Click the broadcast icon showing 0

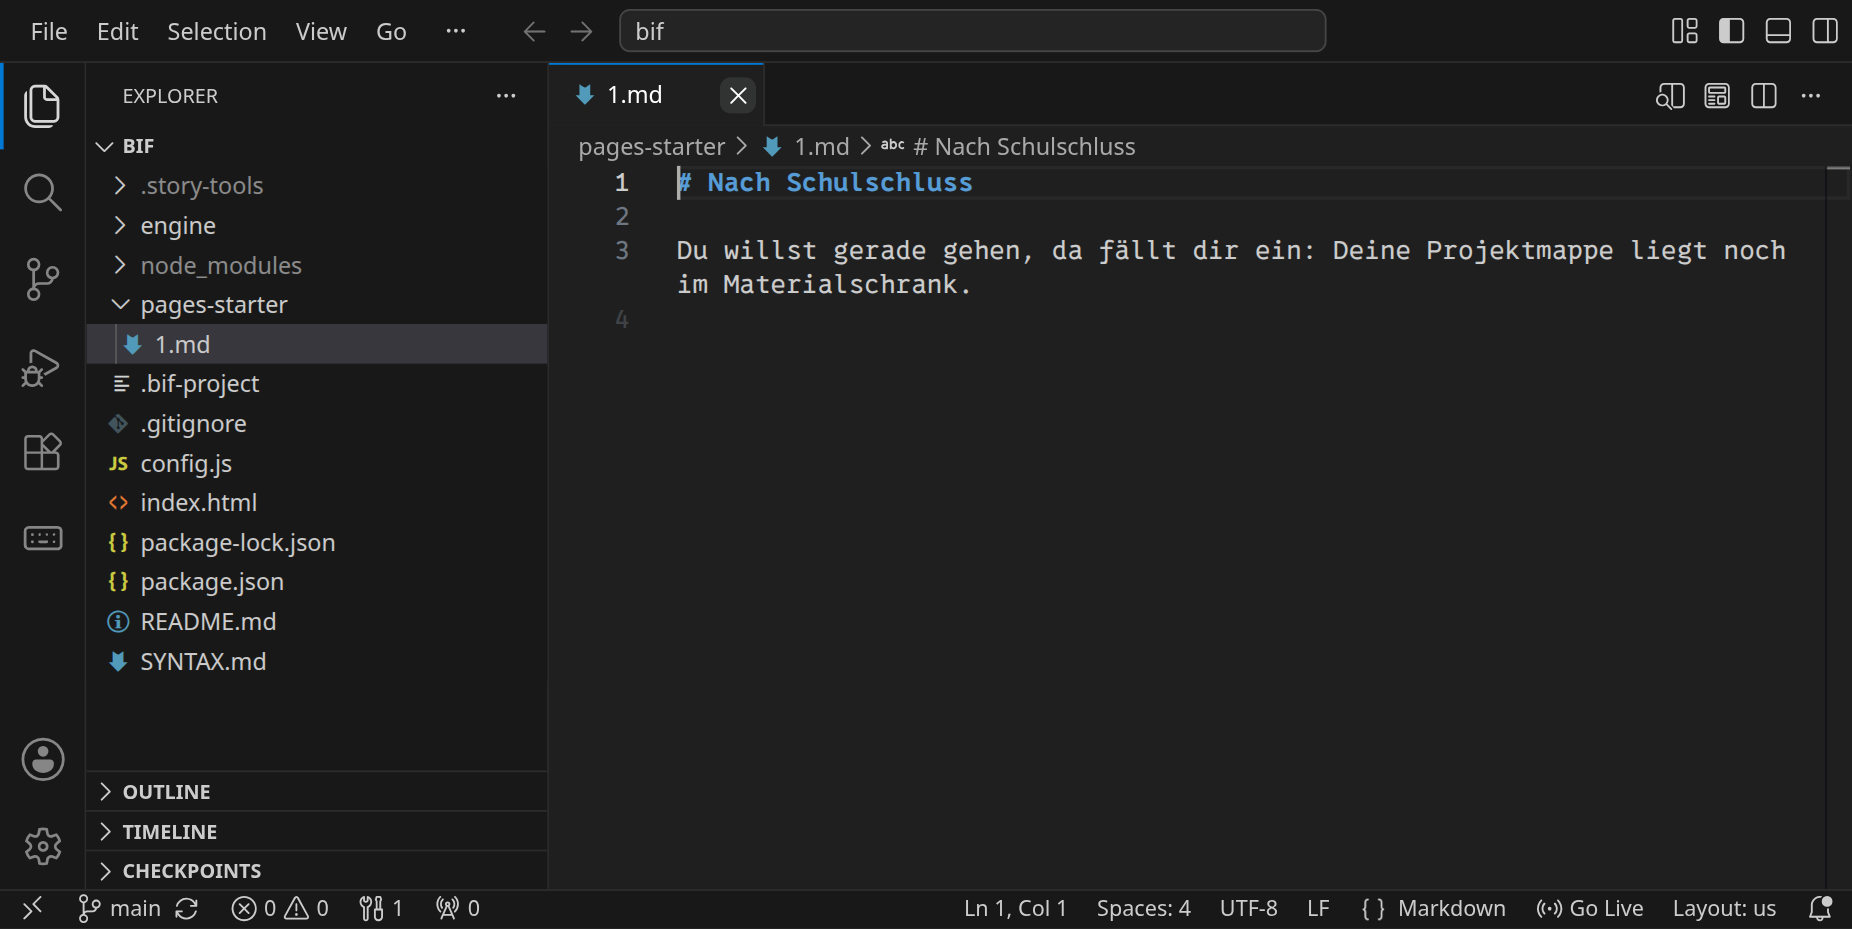pos(458,908)
